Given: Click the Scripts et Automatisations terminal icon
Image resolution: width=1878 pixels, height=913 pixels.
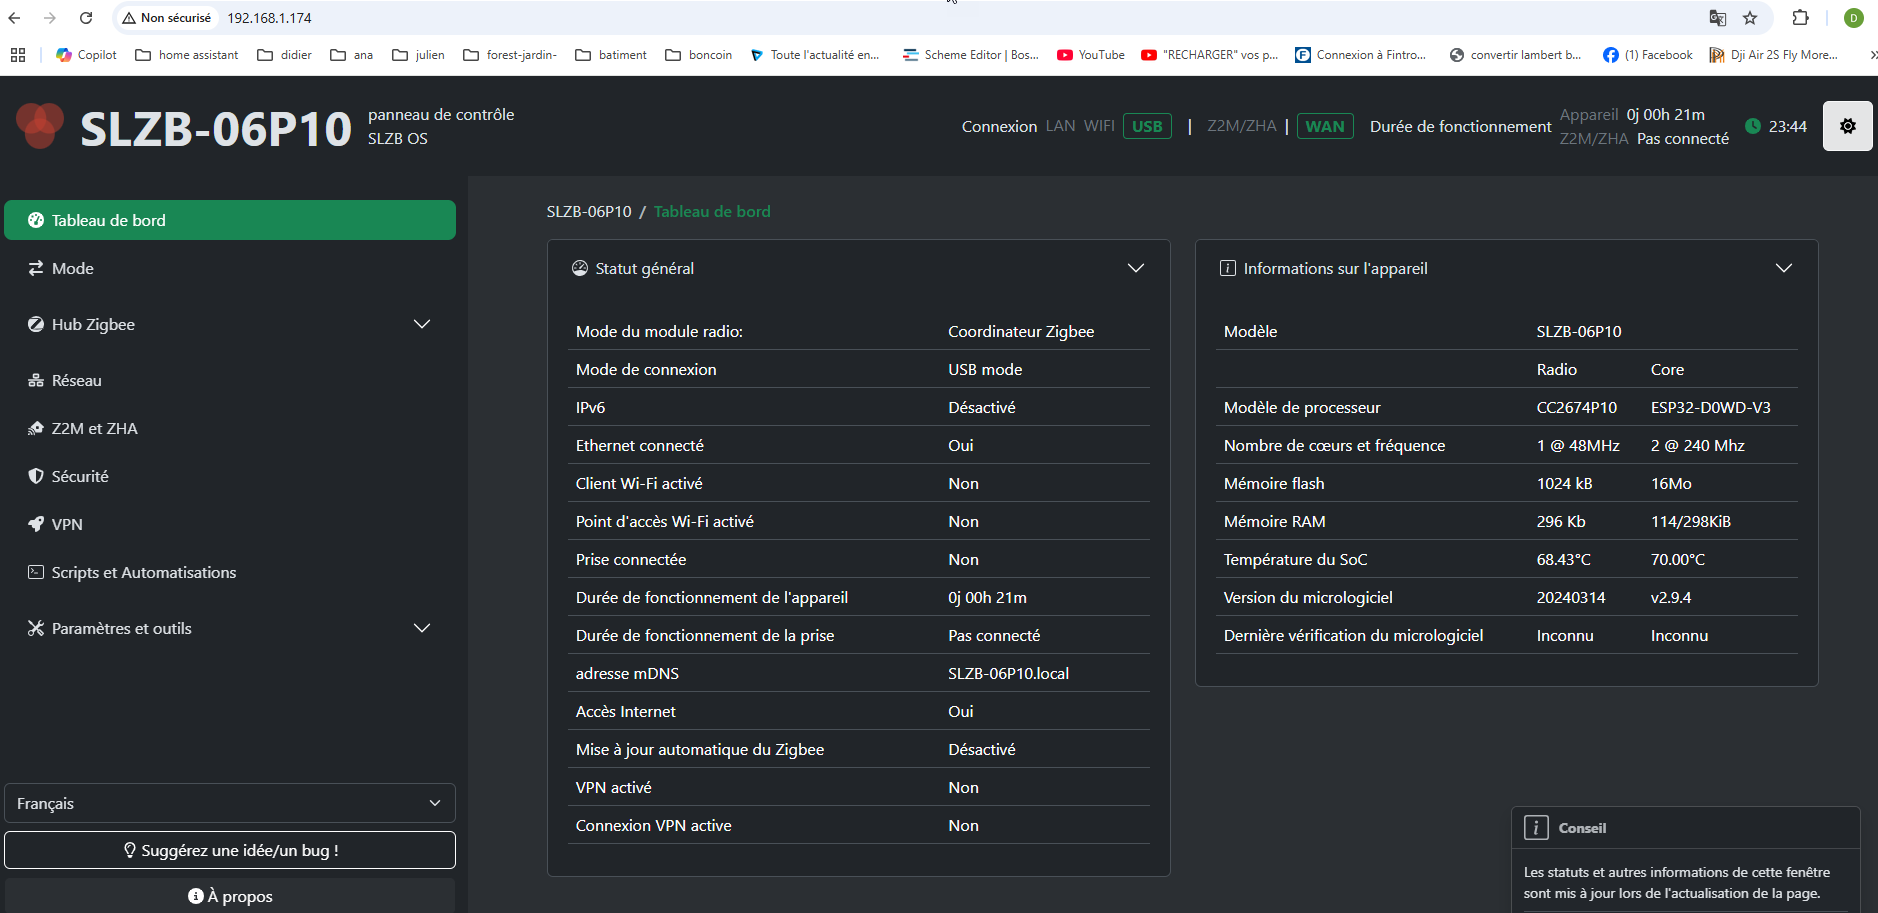Looking at the screenshot, I should [36, 572].
